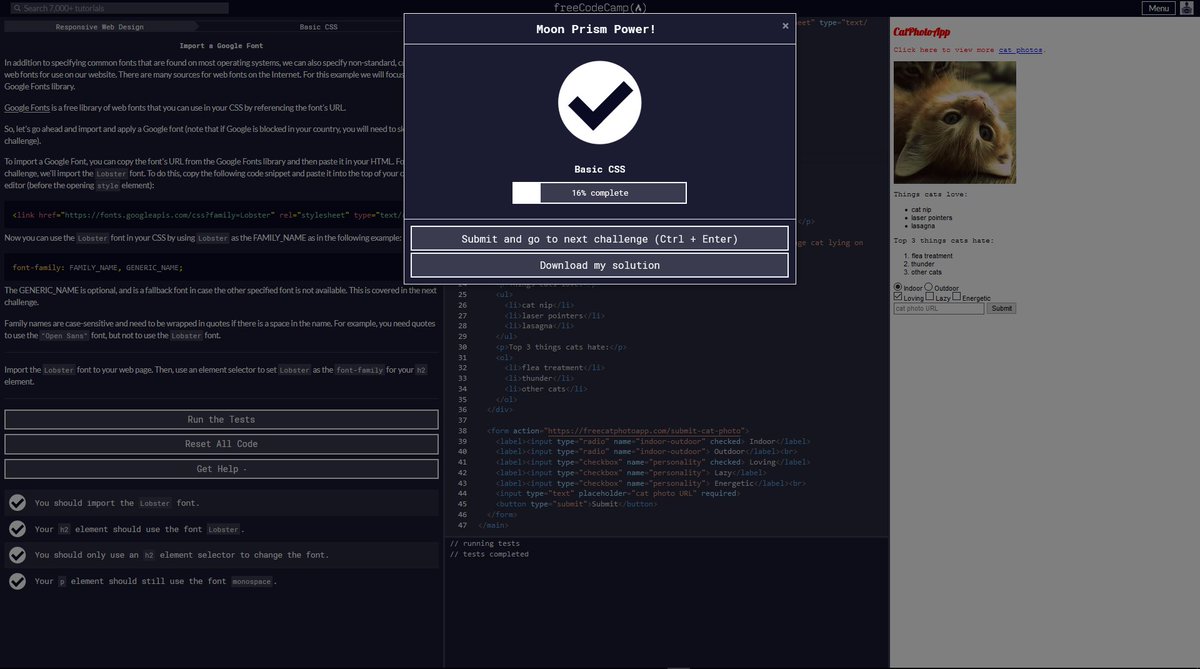This screenshot has height=669, width=1200.
Task: Open Basic CSS breadcrumb
Action: pos(318,27)
